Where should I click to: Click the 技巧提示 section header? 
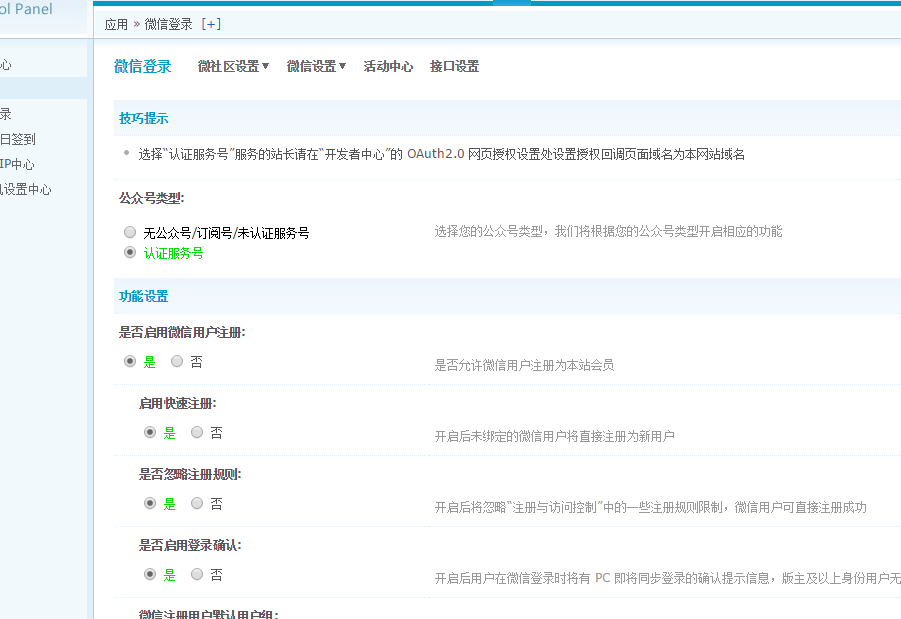144,118
